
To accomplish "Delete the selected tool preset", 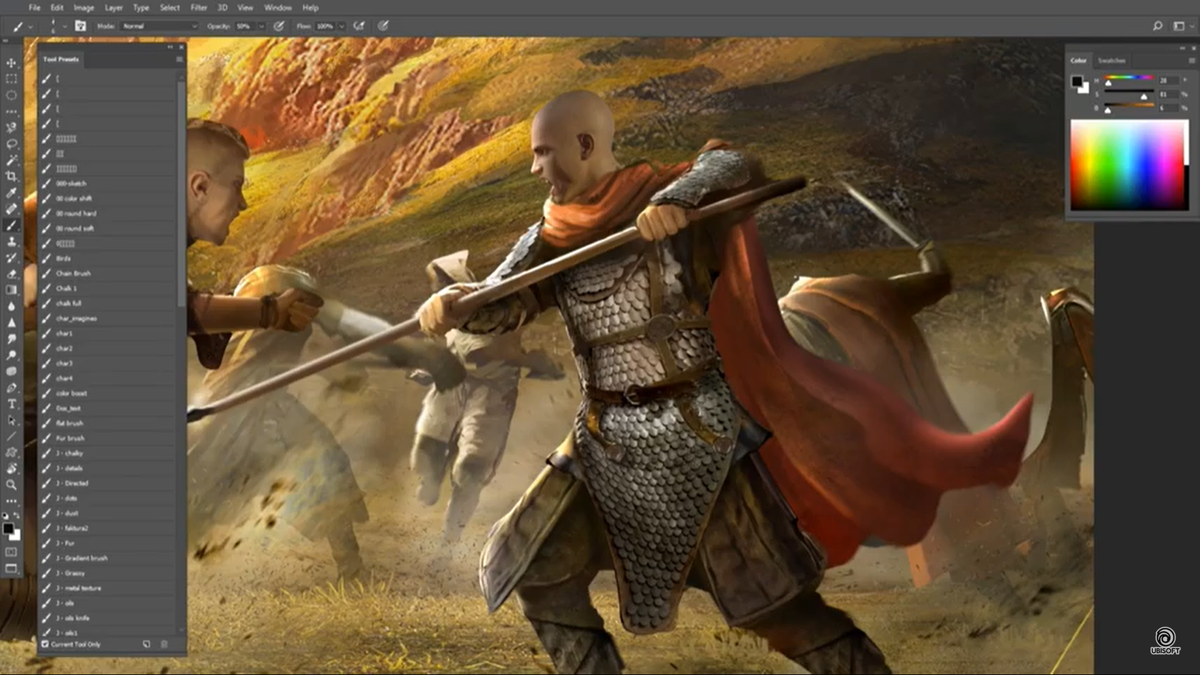I will 164,644.
